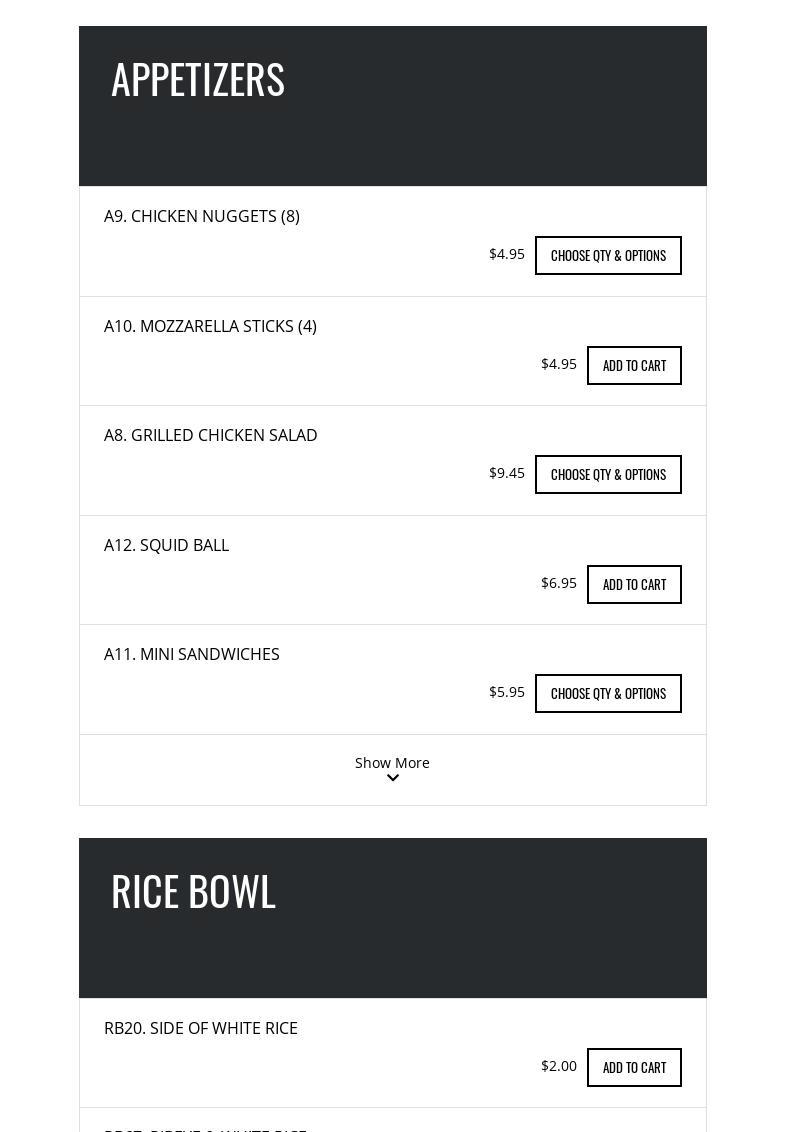This screenshot has width=785, height=1132.
Task: Open the A9. Chicken Nuggets (8) item
Action: [x=202, y=216]
